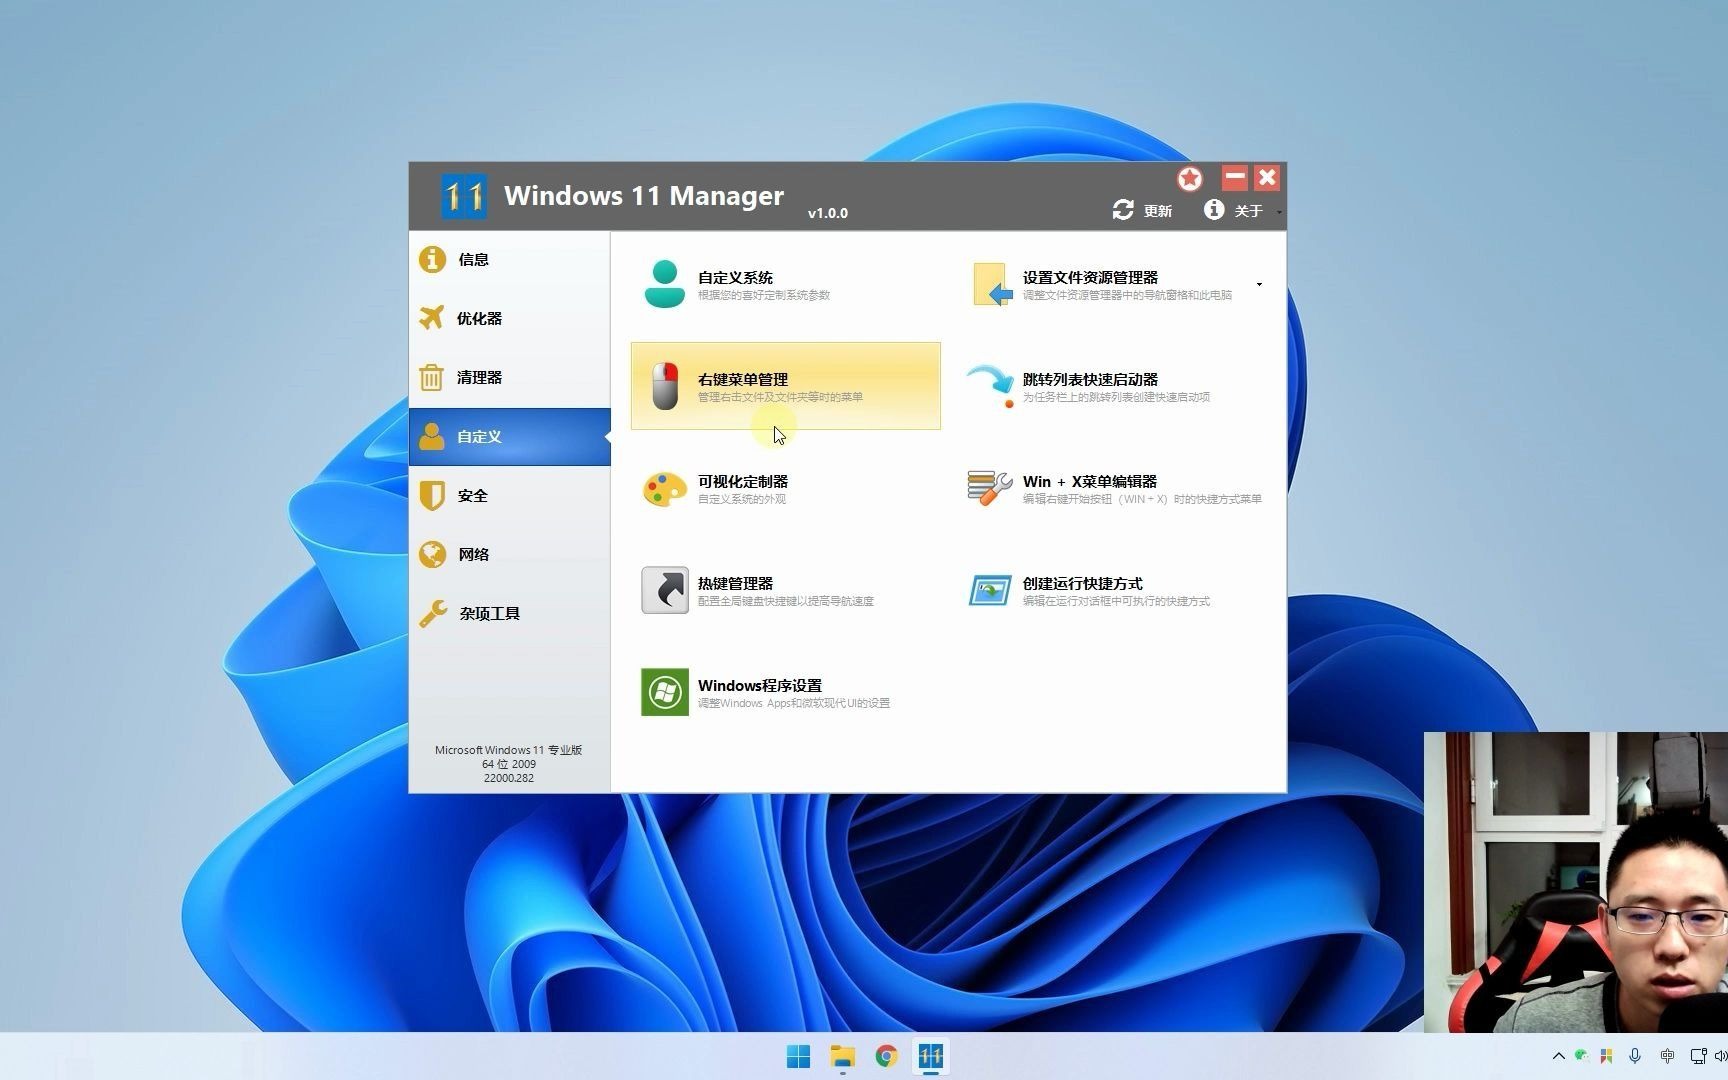
Task: Launch 右键菜单管理 mouse icon tool
Action: pyautogui.click(x=665, y=386)
